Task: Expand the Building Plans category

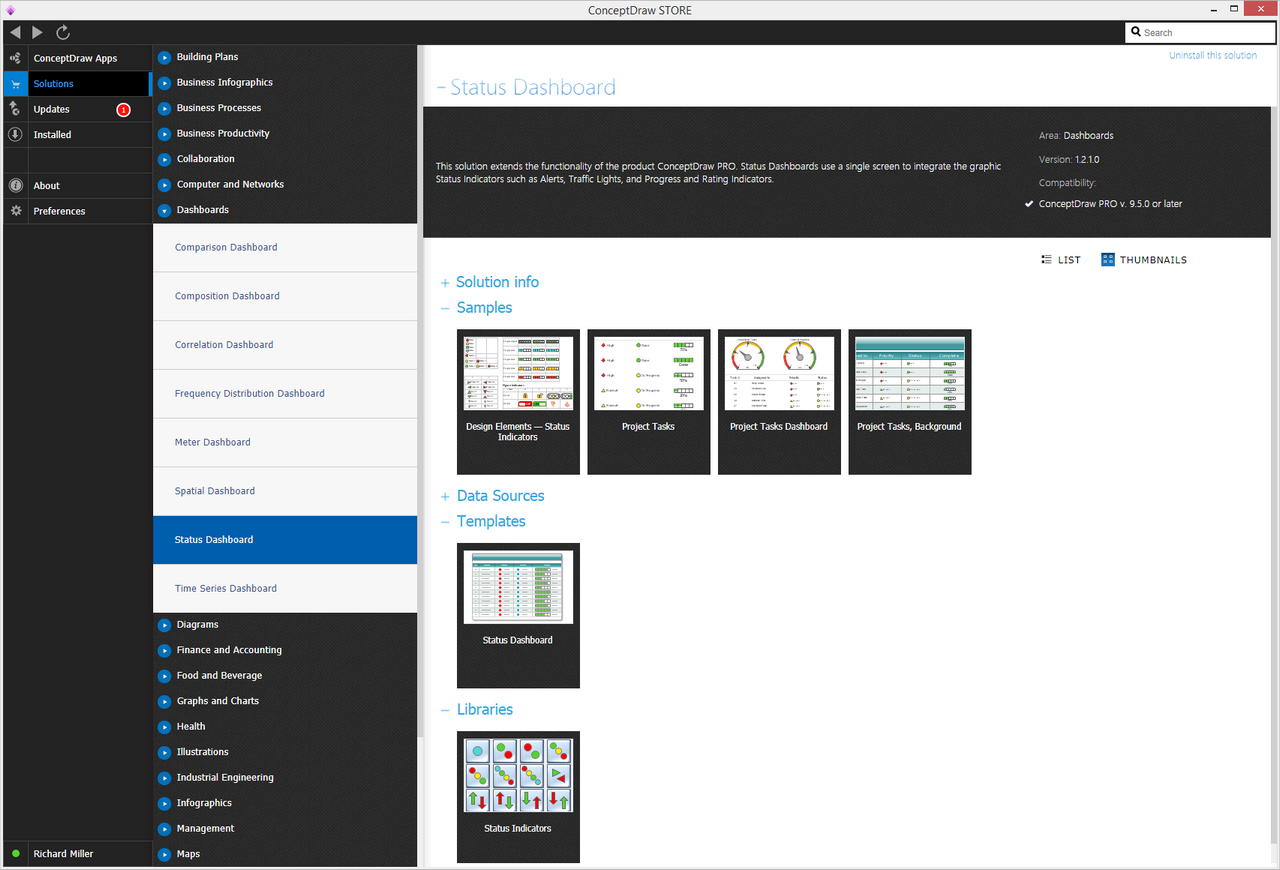Action: (164, 57)
